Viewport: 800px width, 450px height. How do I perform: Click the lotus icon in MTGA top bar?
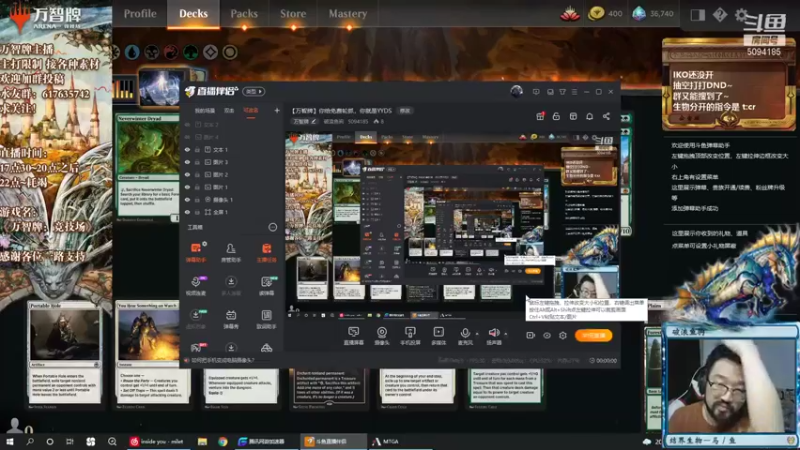pos(569,14)
